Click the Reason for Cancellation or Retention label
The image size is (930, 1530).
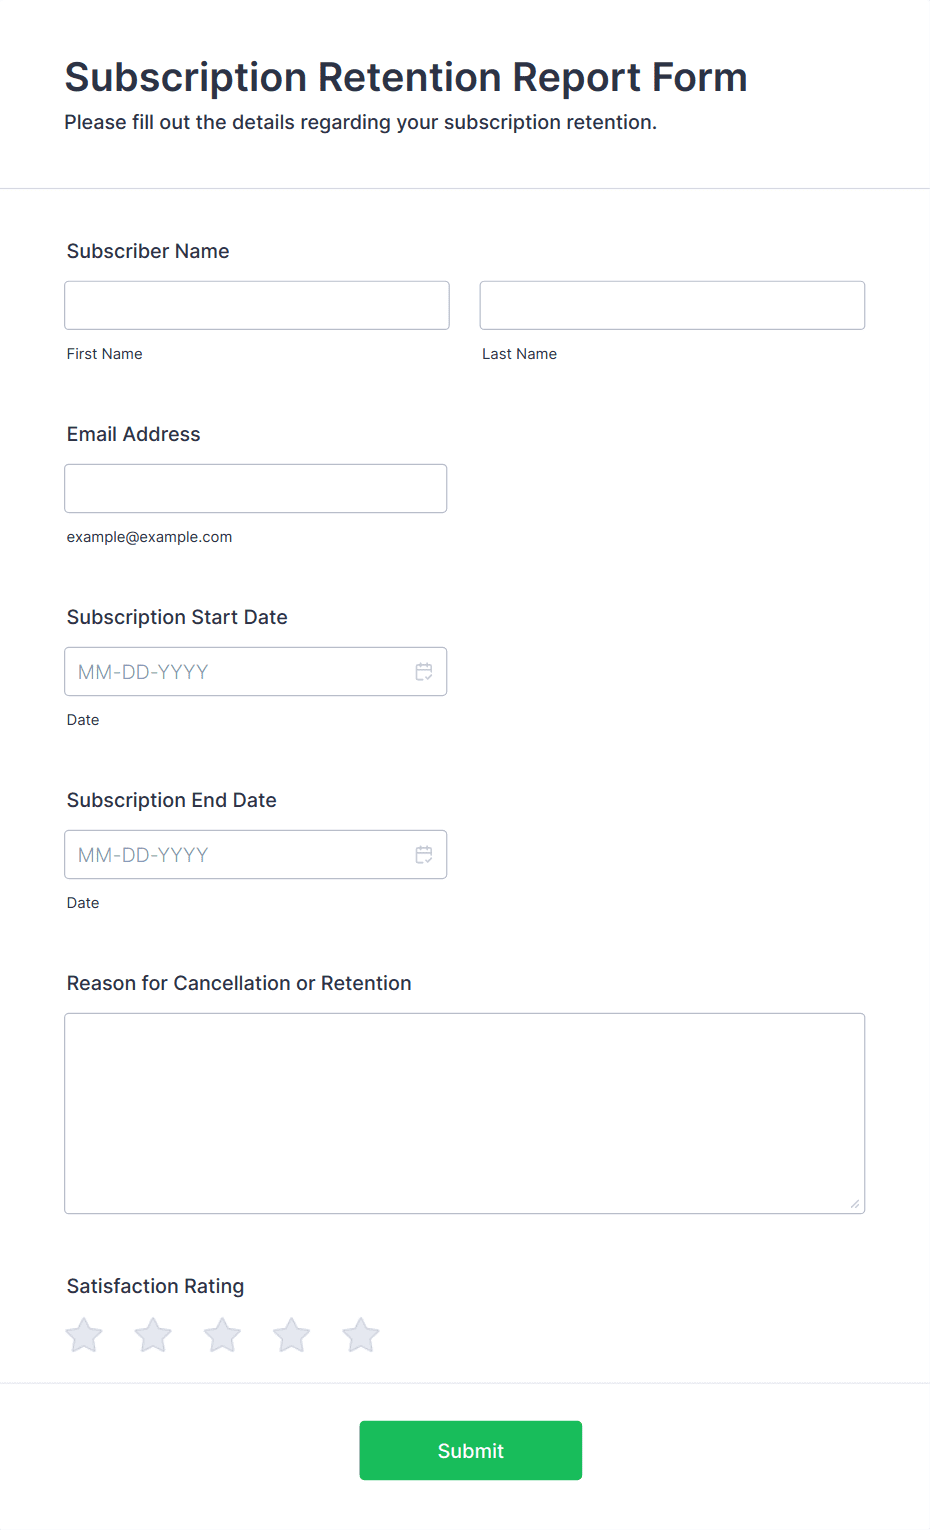point(239,983)
